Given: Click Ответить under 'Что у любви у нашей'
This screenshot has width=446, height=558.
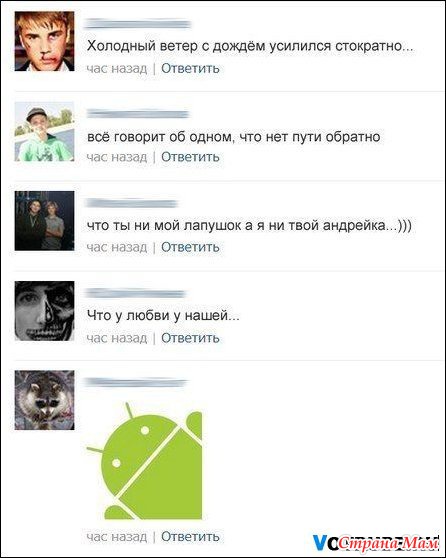Looking at the screenshot, I should tap(190, 338).
